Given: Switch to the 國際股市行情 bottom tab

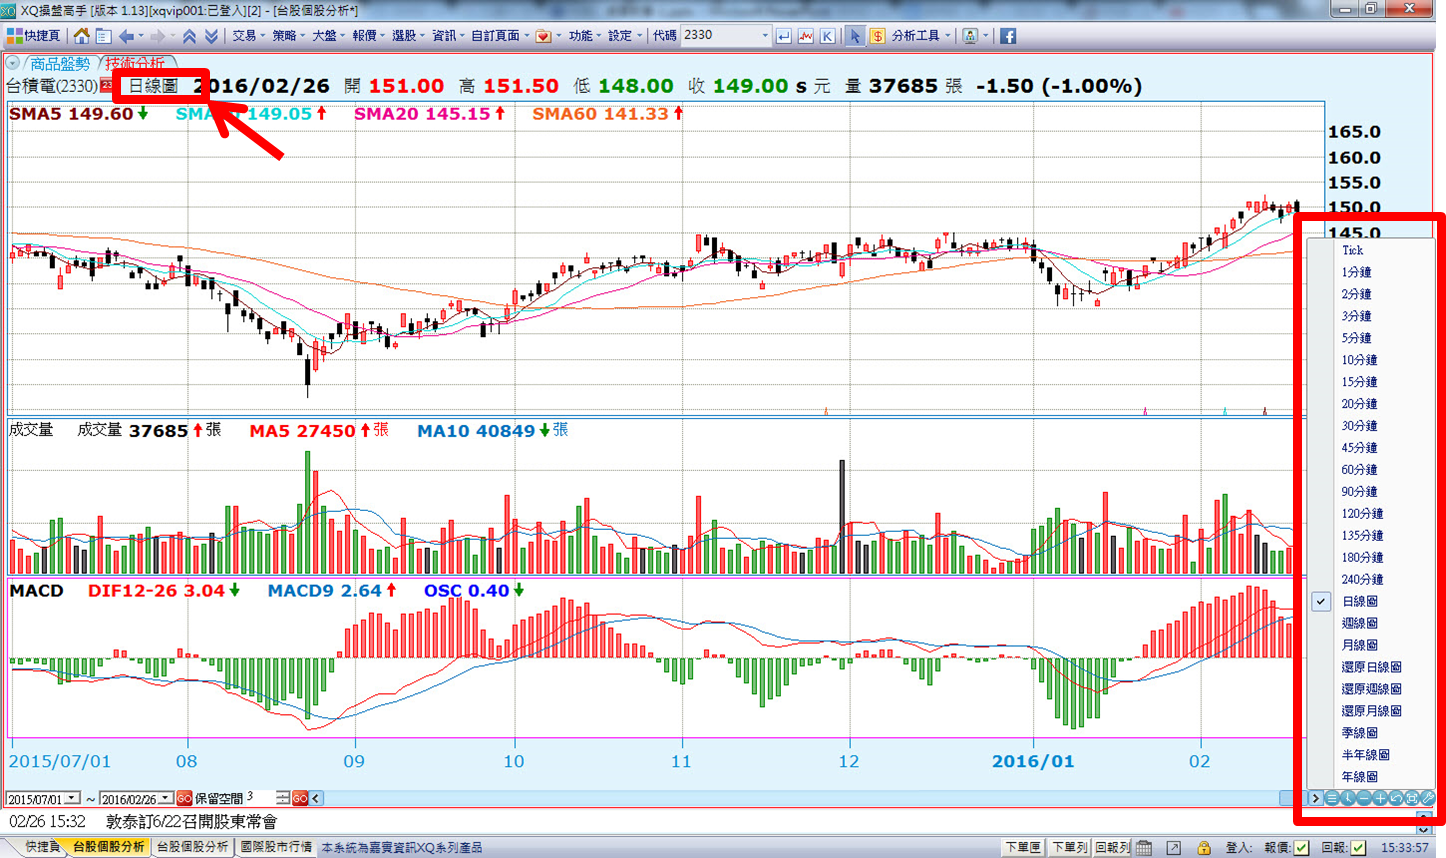Looking at the screenshot, I should (276, 847).
